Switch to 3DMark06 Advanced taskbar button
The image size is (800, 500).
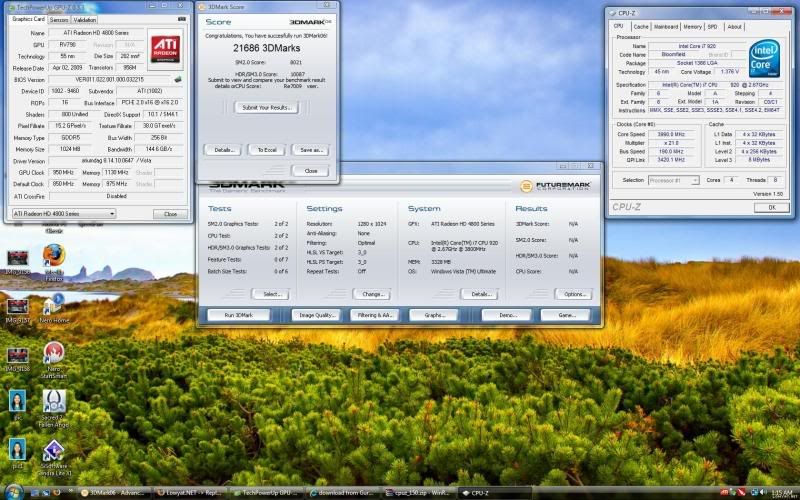tap(114, 493)
